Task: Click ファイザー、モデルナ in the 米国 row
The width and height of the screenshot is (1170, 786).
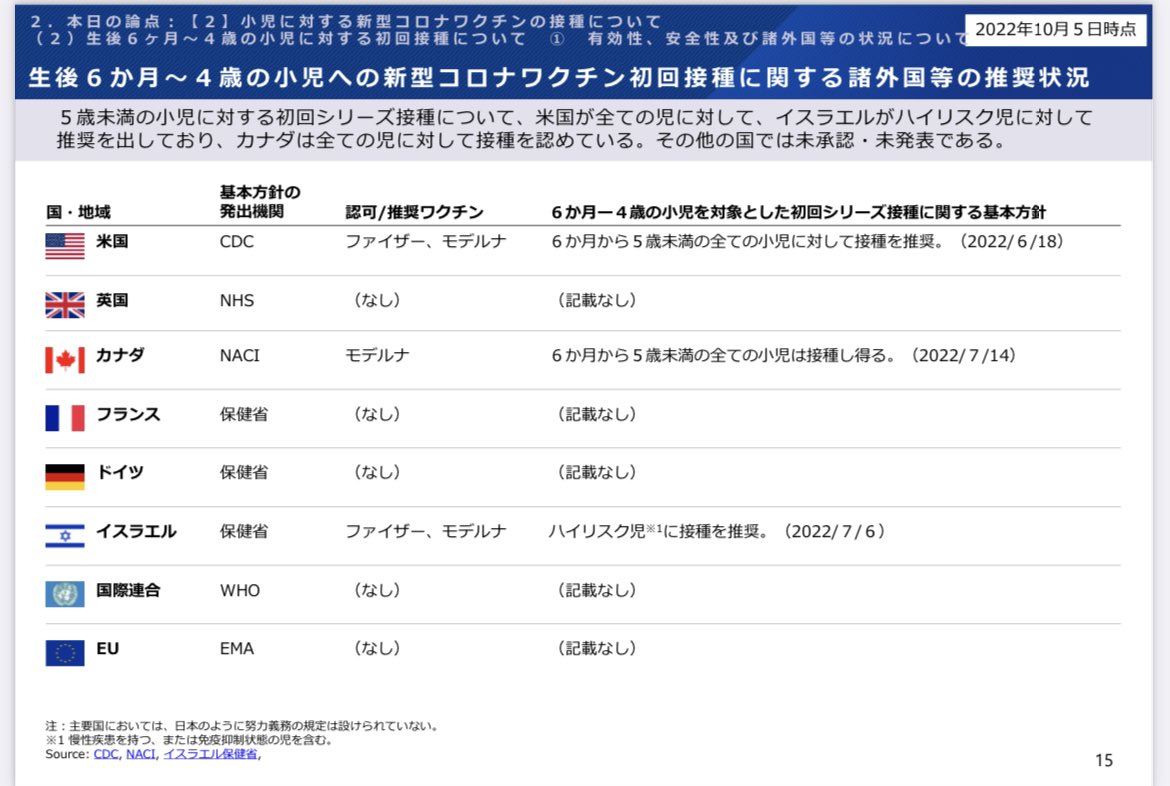Action: (x=425, y=241)
